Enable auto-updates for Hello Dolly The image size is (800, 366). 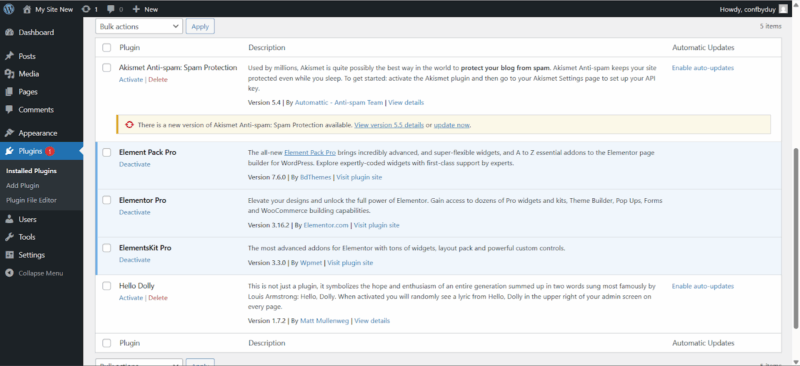pyautogui.click(x=703, y=286)
